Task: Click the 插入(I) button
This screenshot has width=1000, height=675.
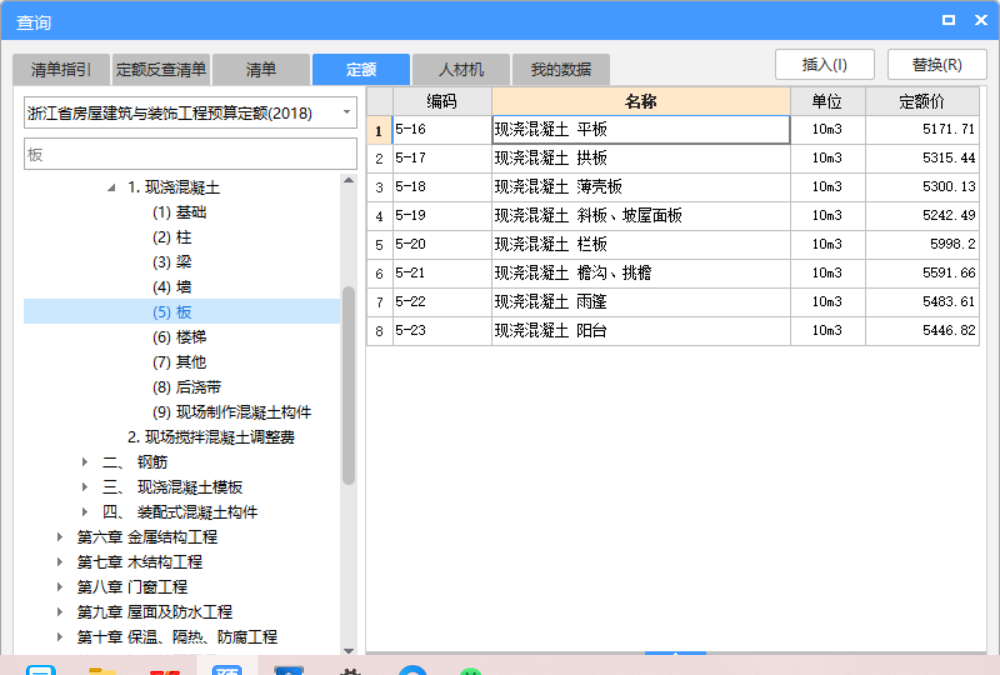Action: pyautogui.click(x=825, y=65)
